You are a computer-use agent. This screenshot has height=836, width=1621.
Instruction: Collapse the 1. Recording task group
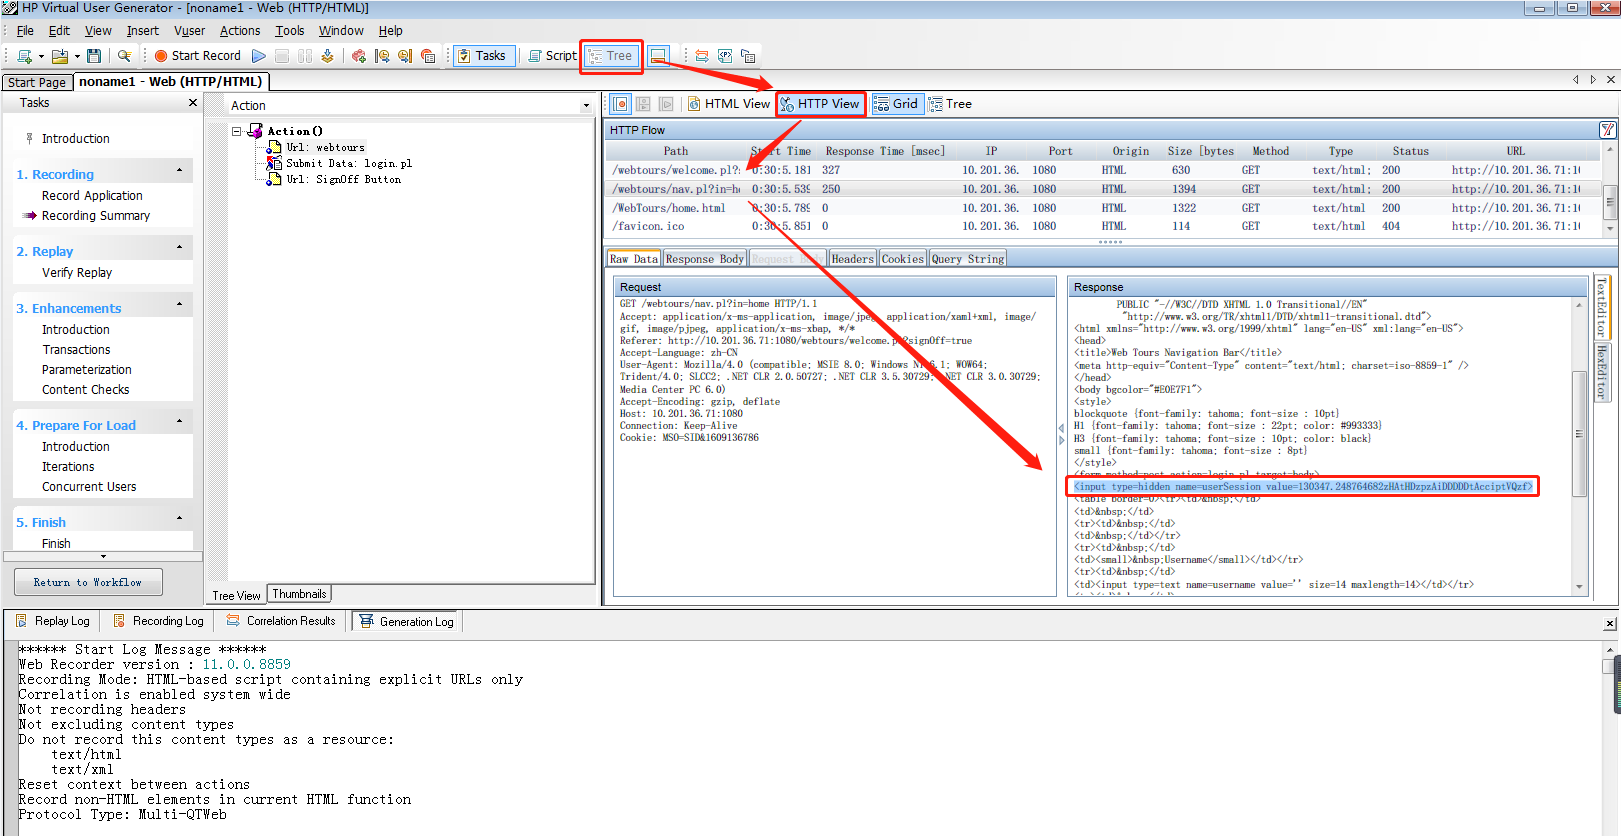[180, 171]
